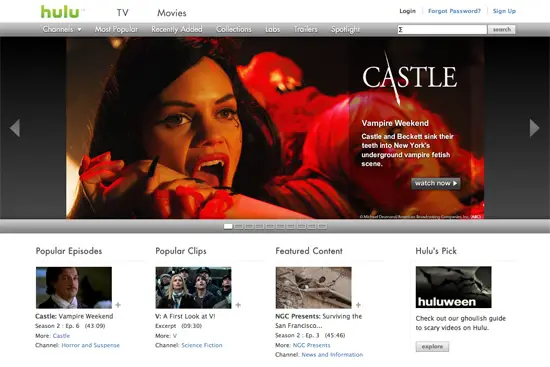The height and width of the screenshot is (367, 550).
Task: Advance carousel with right arrow
Action: pyautogui.click(x=534, y=128)
